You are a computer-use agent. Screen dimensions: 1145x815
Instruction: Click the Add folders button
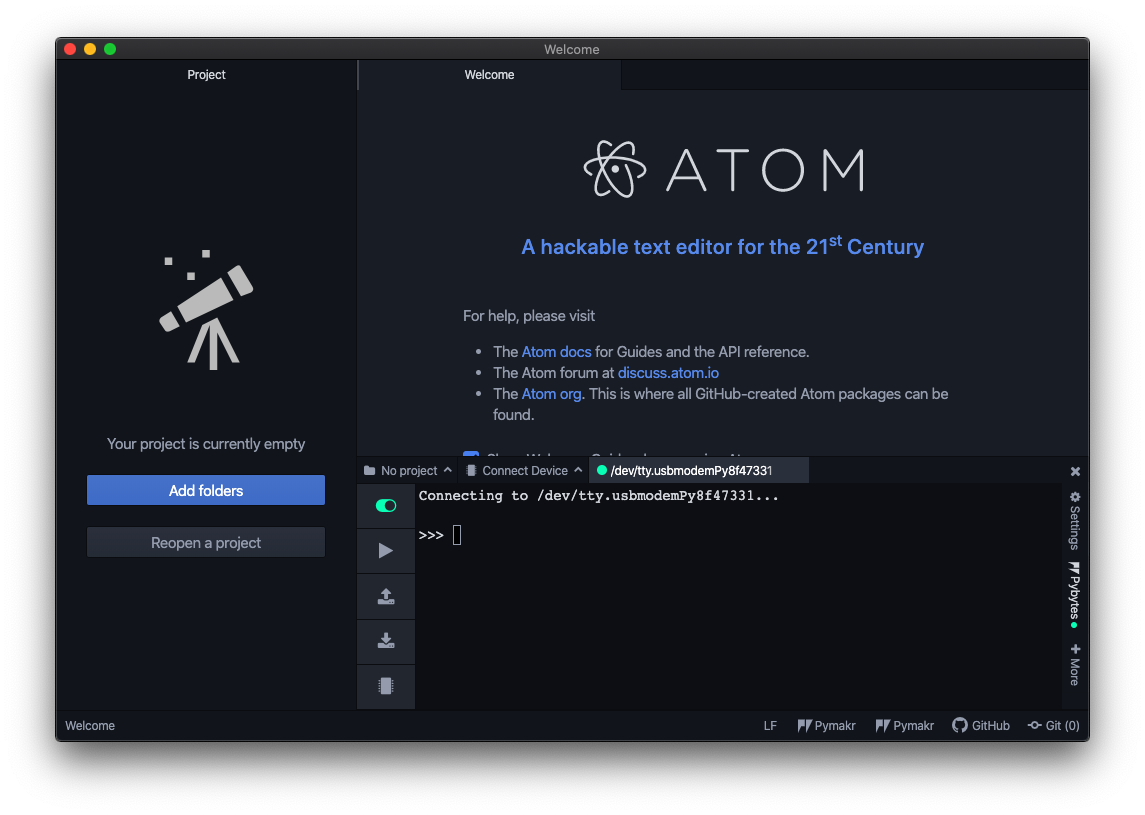[x=205, y=490]
